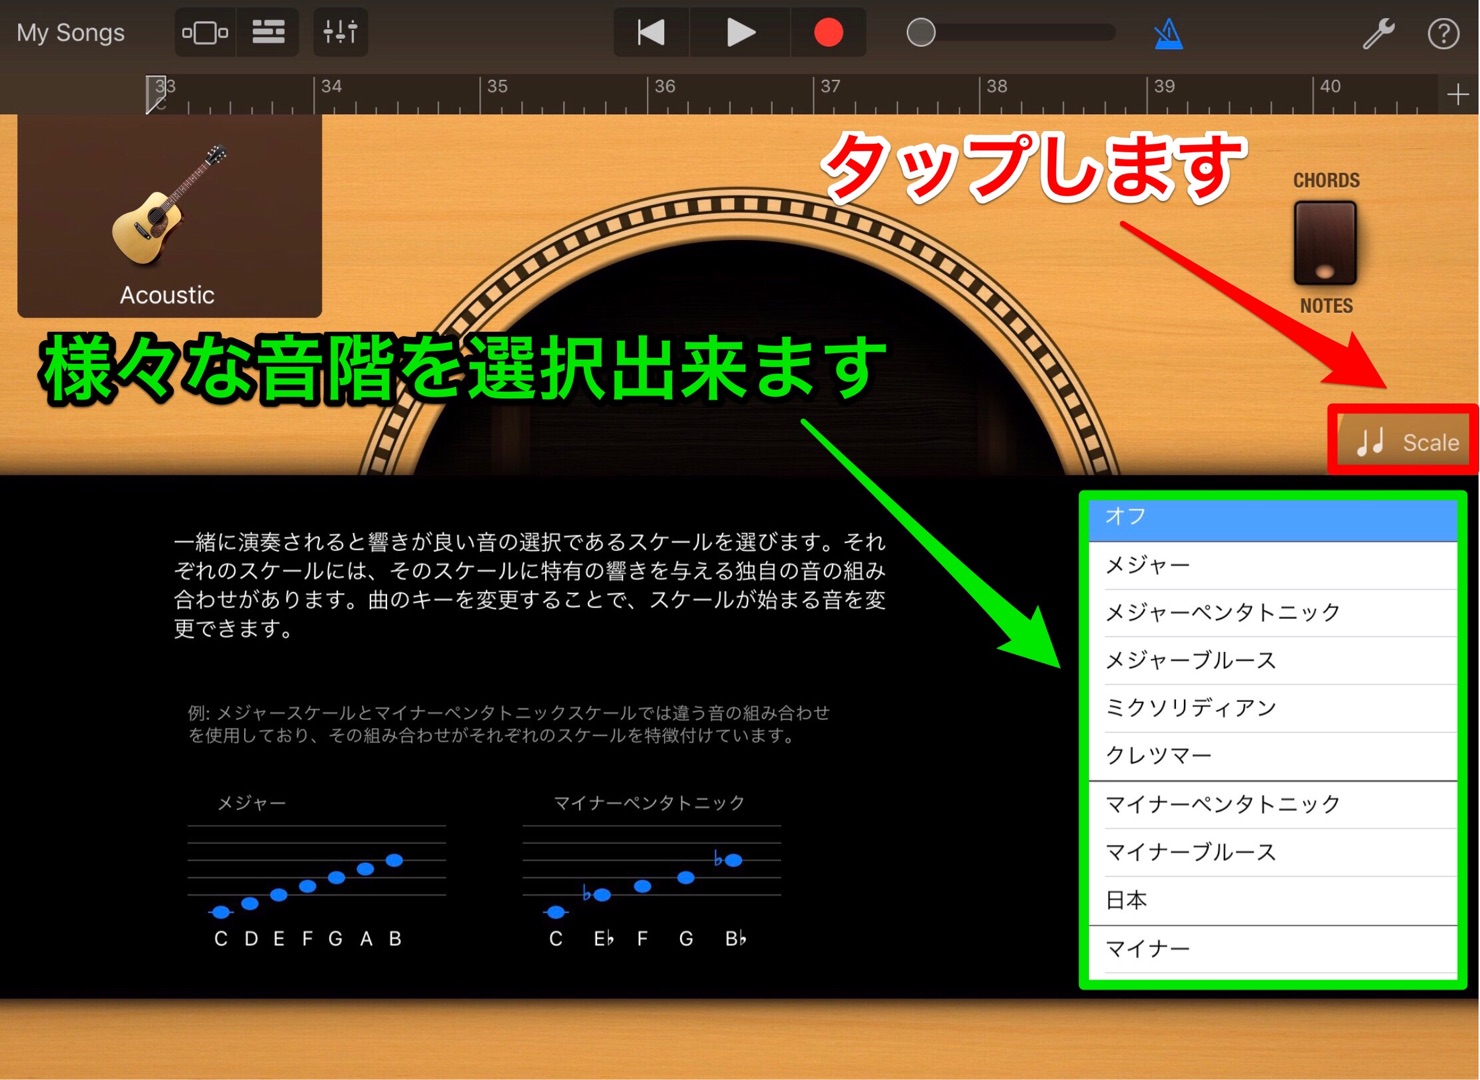This screenshot has height=1080, width=1480.
Task: Tap the Acoustic guitar instrument thumbnail
Action: pyautogui.click(x=169, y=216)
